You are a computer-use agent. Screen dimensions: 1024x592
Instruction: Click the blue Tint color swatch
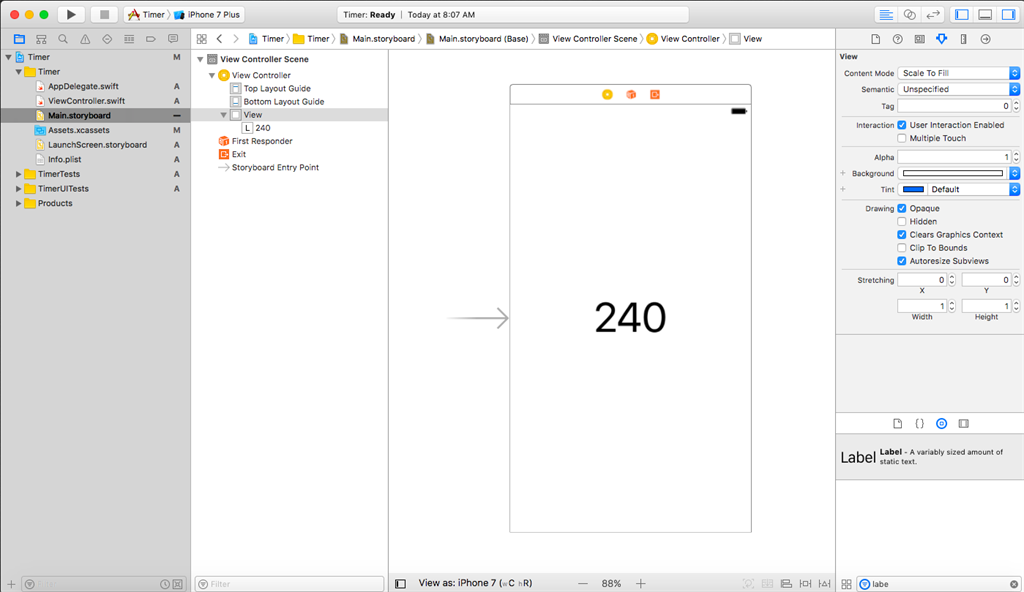tap(913, 189)
